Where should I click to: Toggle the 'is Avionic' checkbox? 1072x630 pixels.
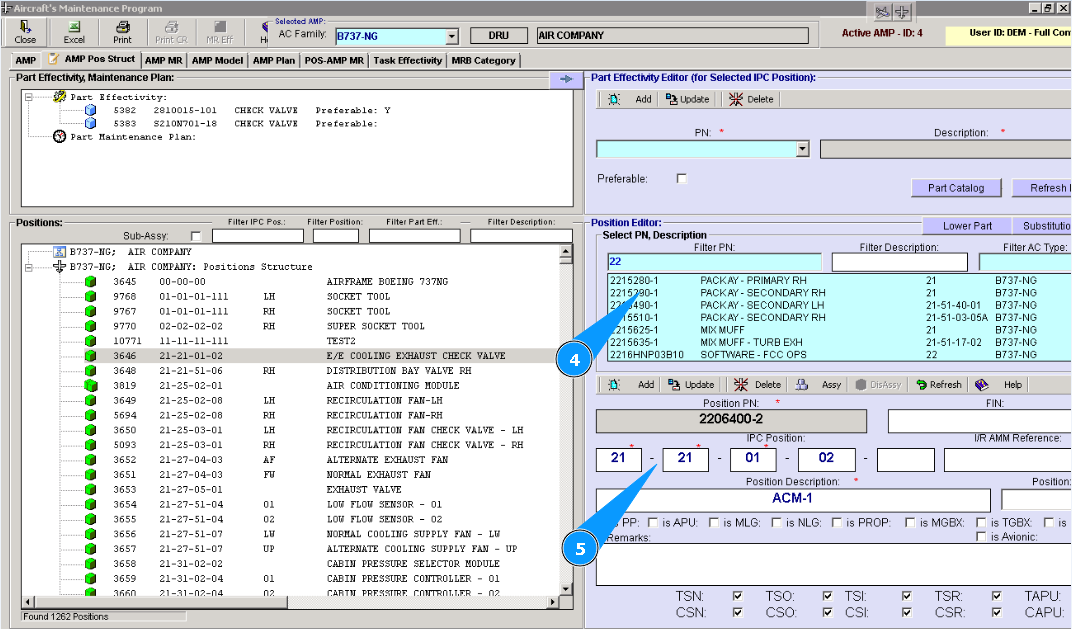pos(981,537)
